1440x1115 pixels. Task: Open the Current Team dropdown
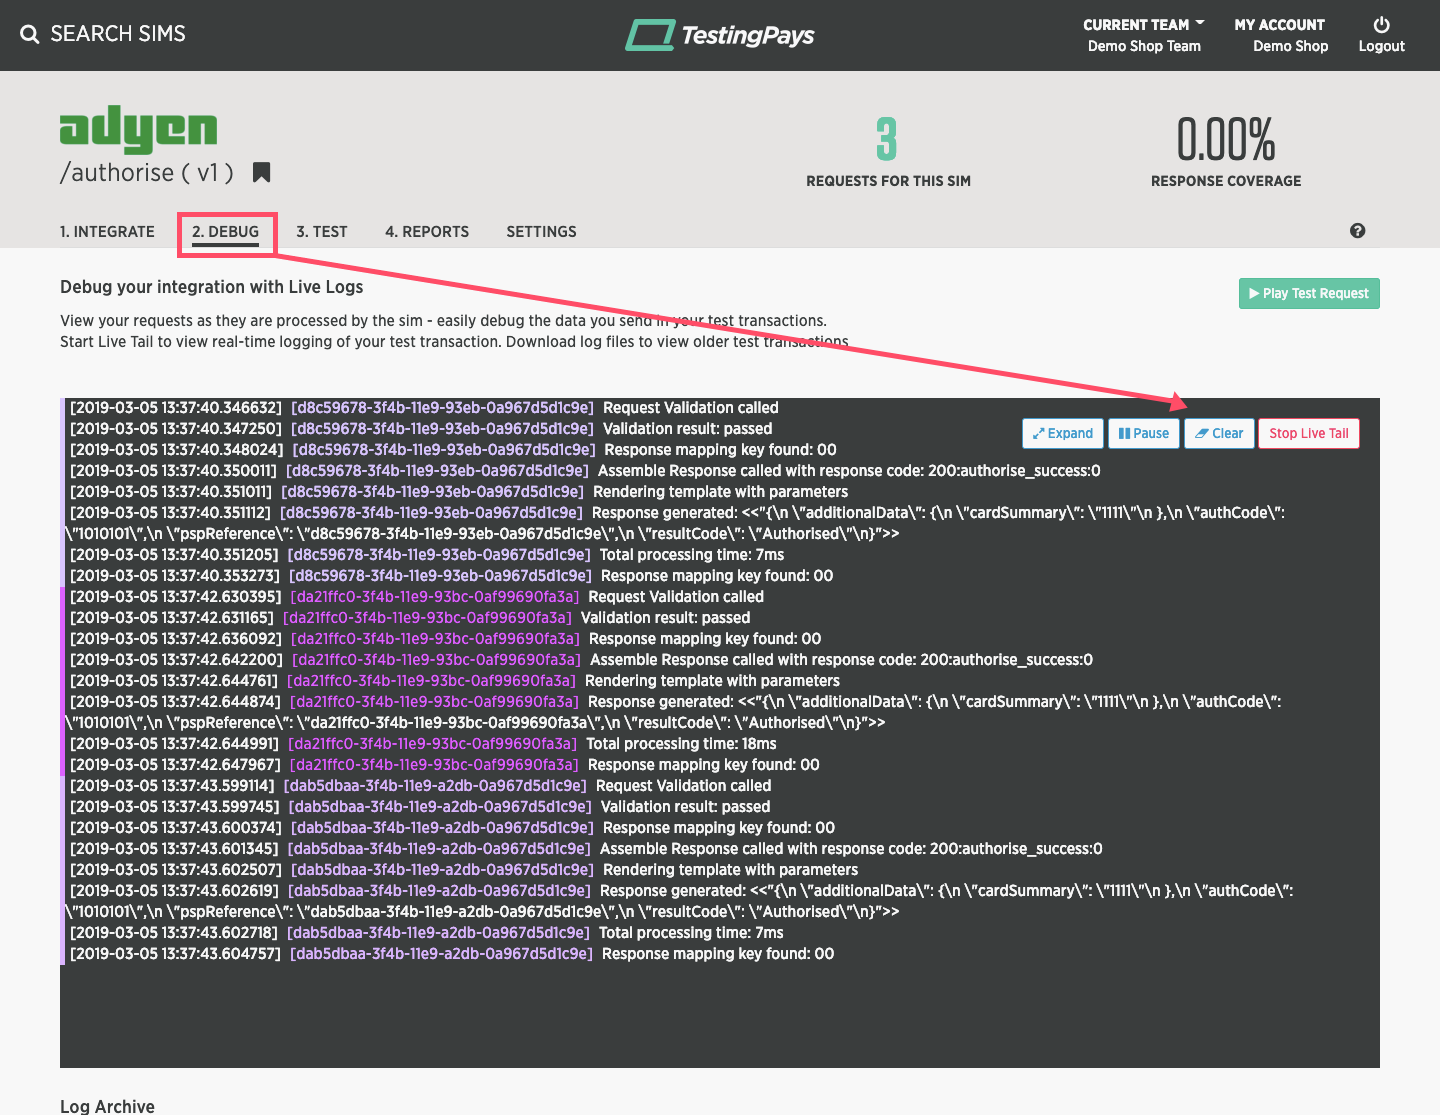(1144, 35)
